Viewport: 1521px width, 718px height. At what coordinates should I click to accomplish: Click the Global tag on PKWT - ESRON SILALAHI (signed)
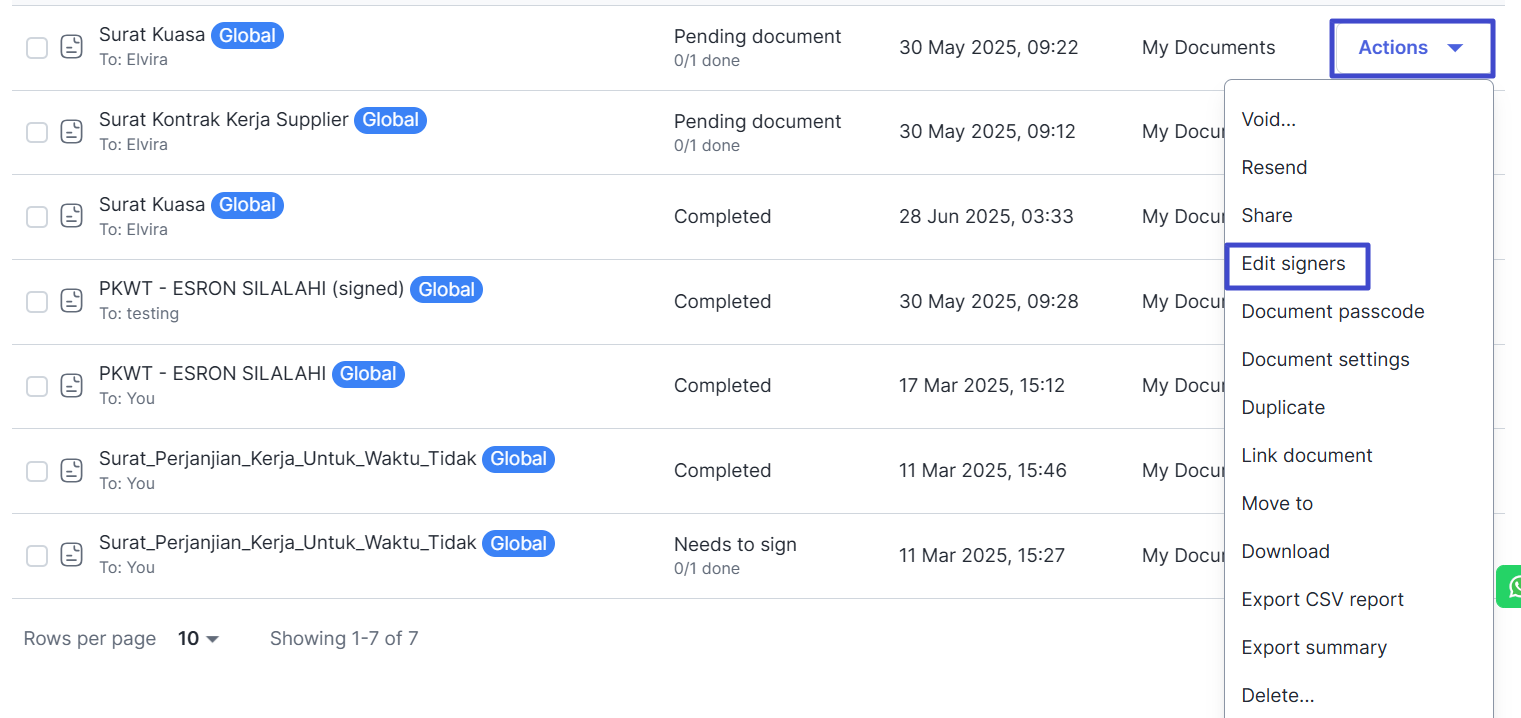[x=446, y=290]
